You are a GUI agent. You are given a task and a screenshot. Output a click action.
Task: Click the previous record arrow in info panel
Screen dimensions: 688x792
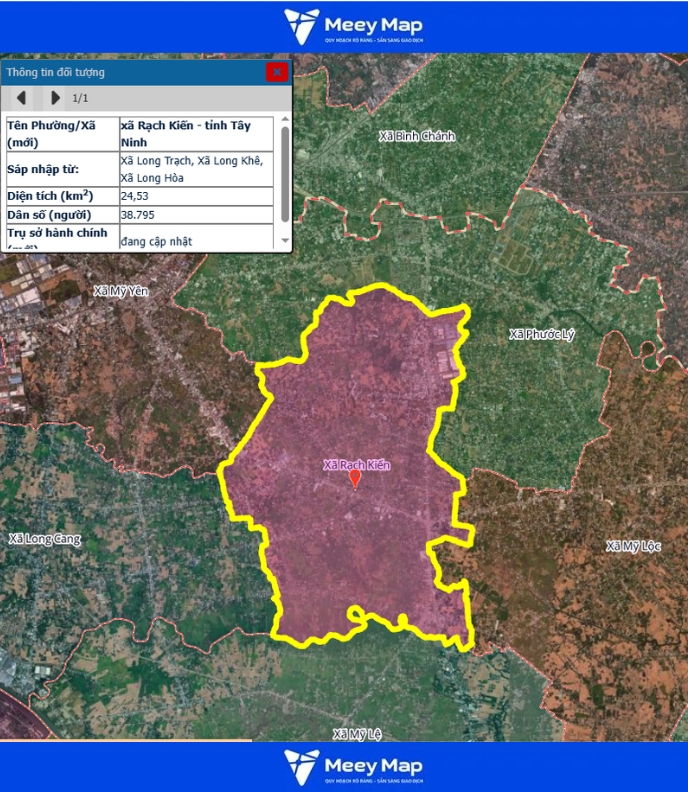coord(22,98)
